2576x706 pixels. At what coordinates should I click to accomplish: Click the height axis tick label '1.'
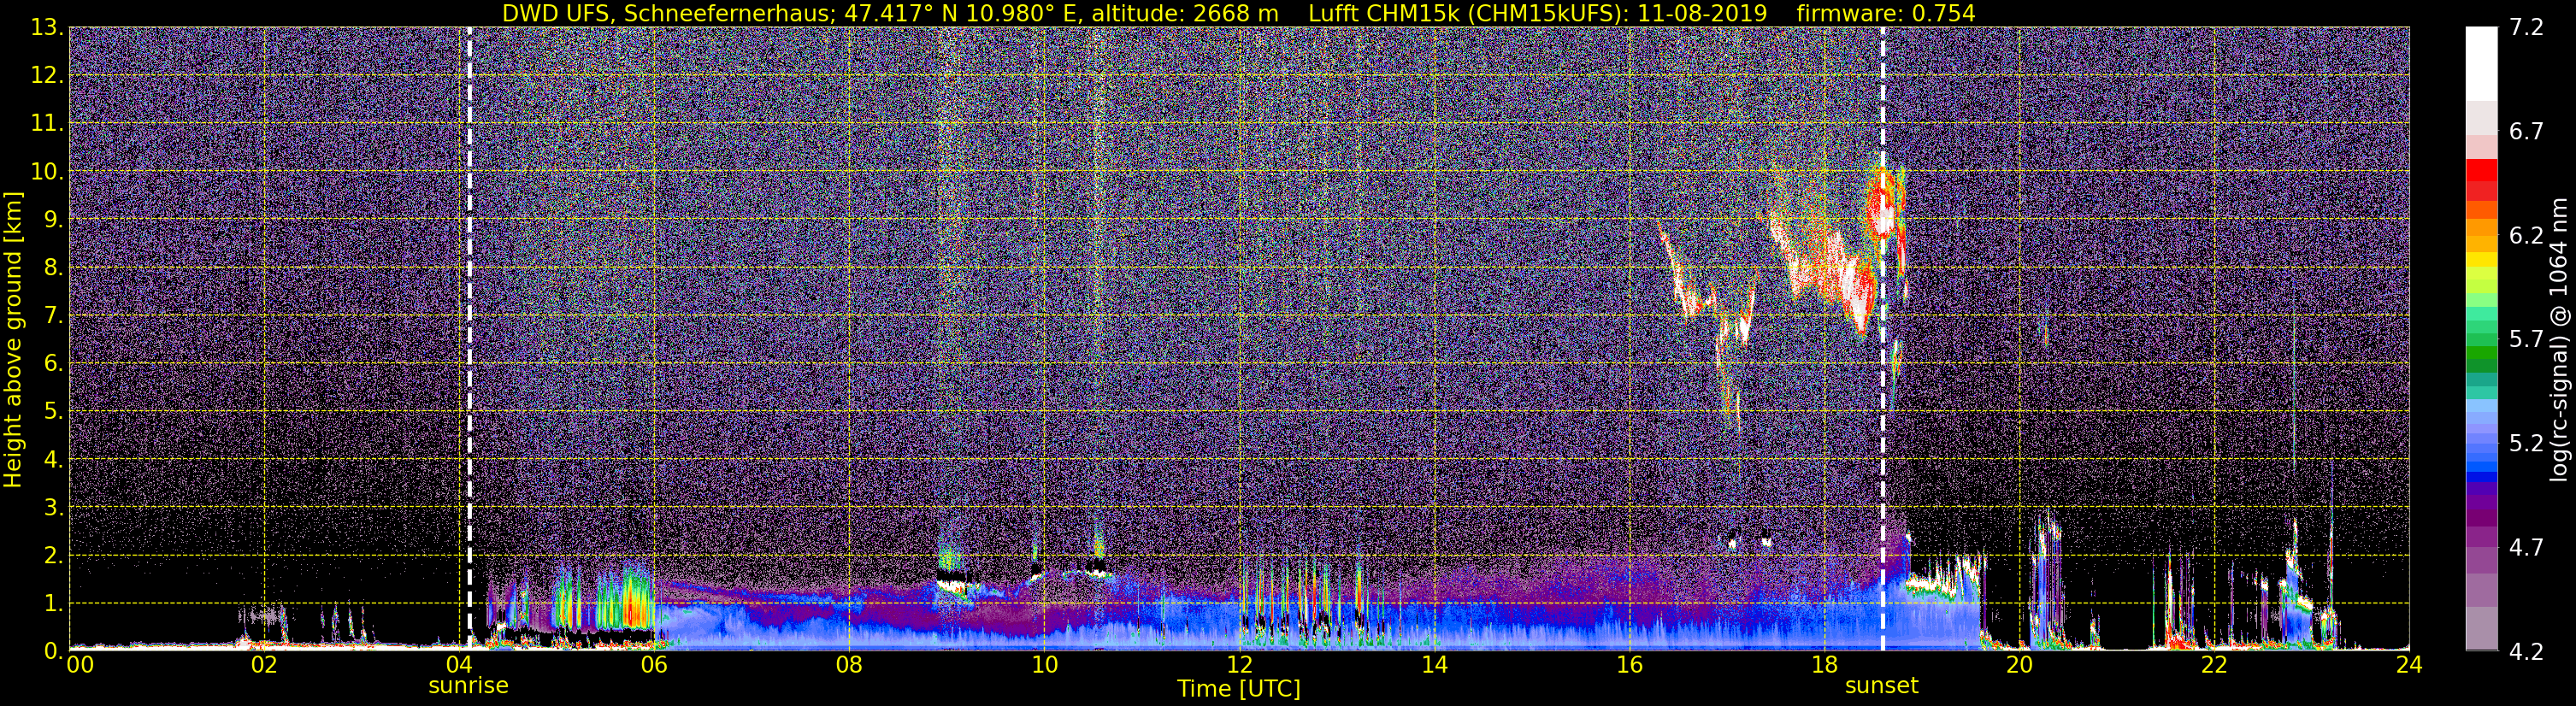53,603
